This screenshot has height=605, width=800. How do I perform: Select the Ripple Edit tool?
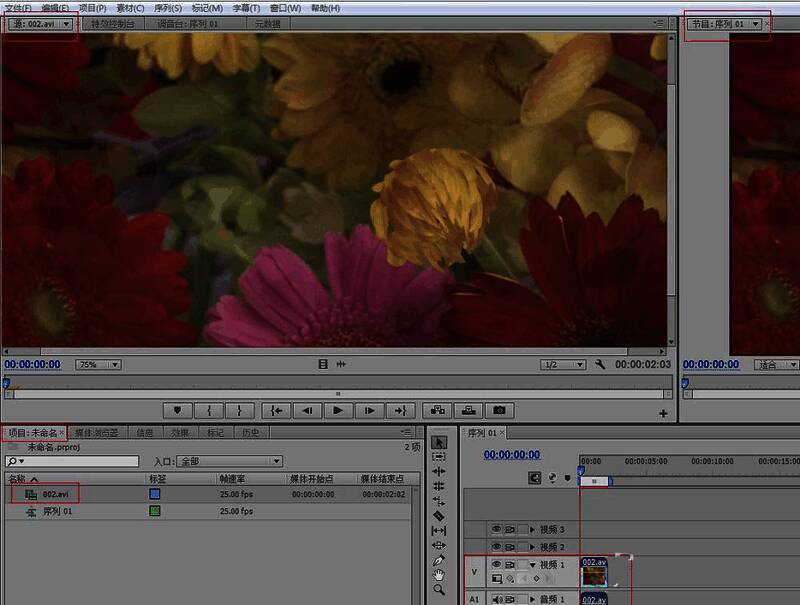(x=438, y=471)
